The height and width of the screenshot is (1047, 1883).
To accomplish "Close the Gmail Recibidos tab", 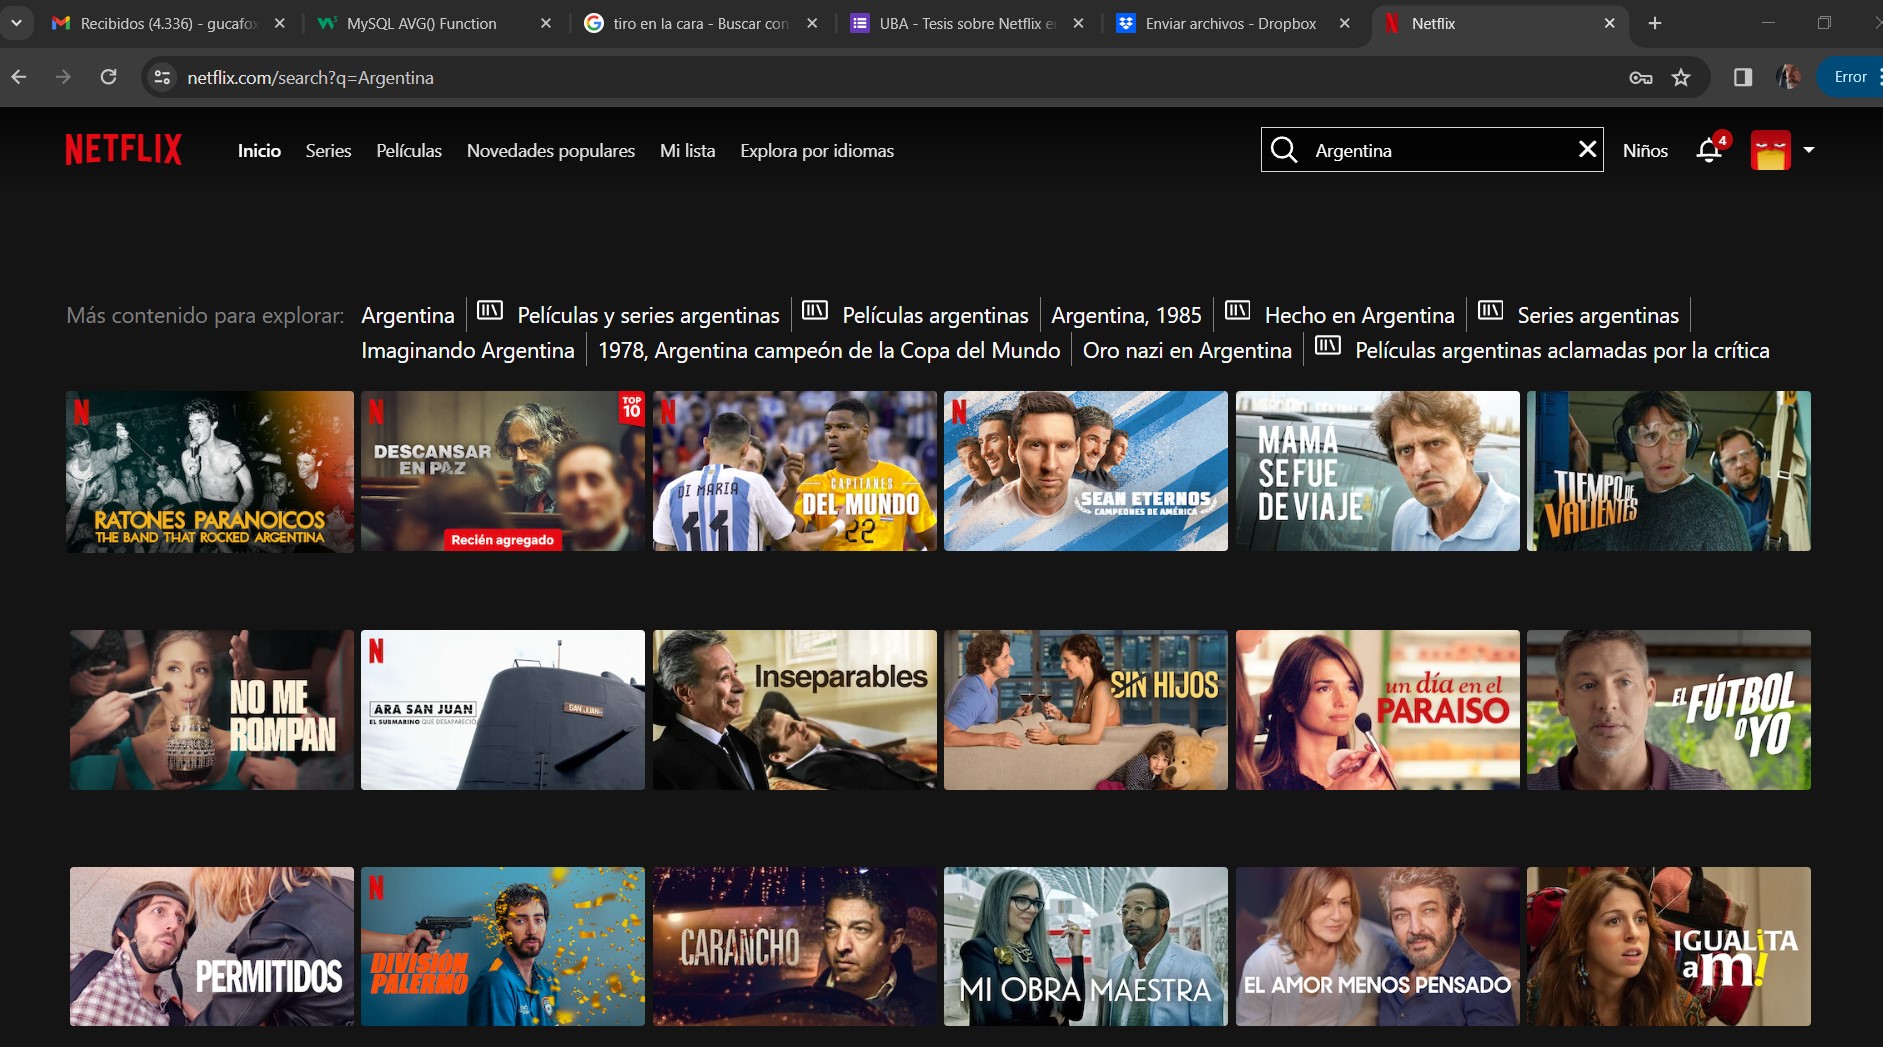I will coord(279,23).
